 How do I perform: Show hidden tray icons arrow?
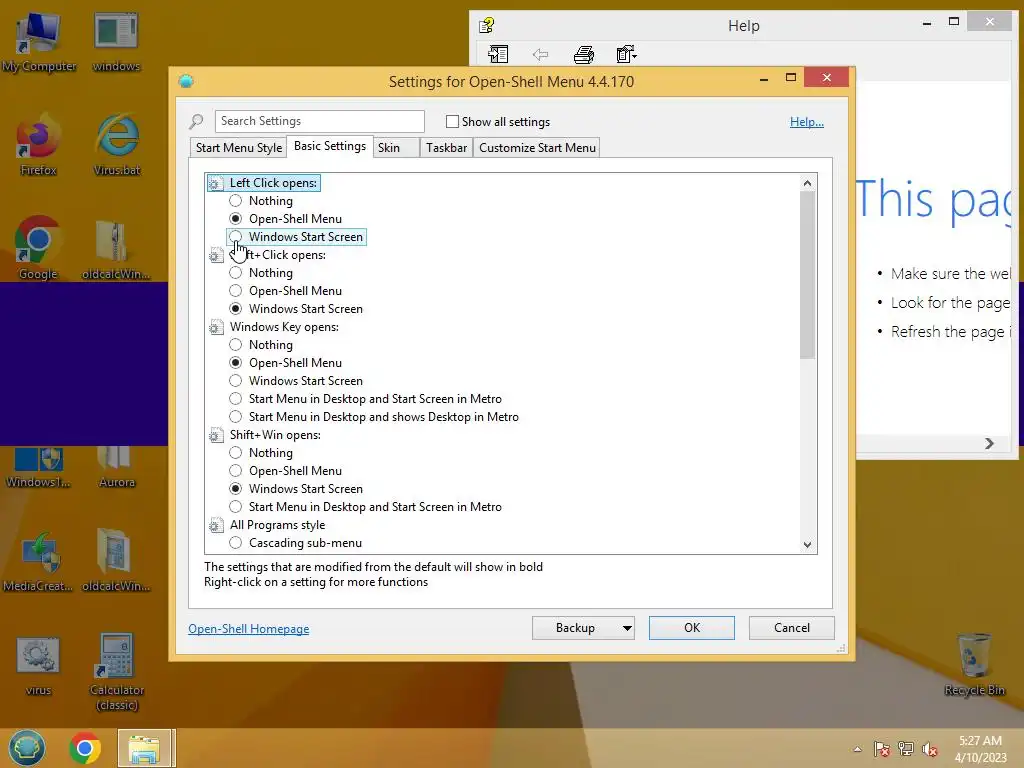tap(857, 749)
